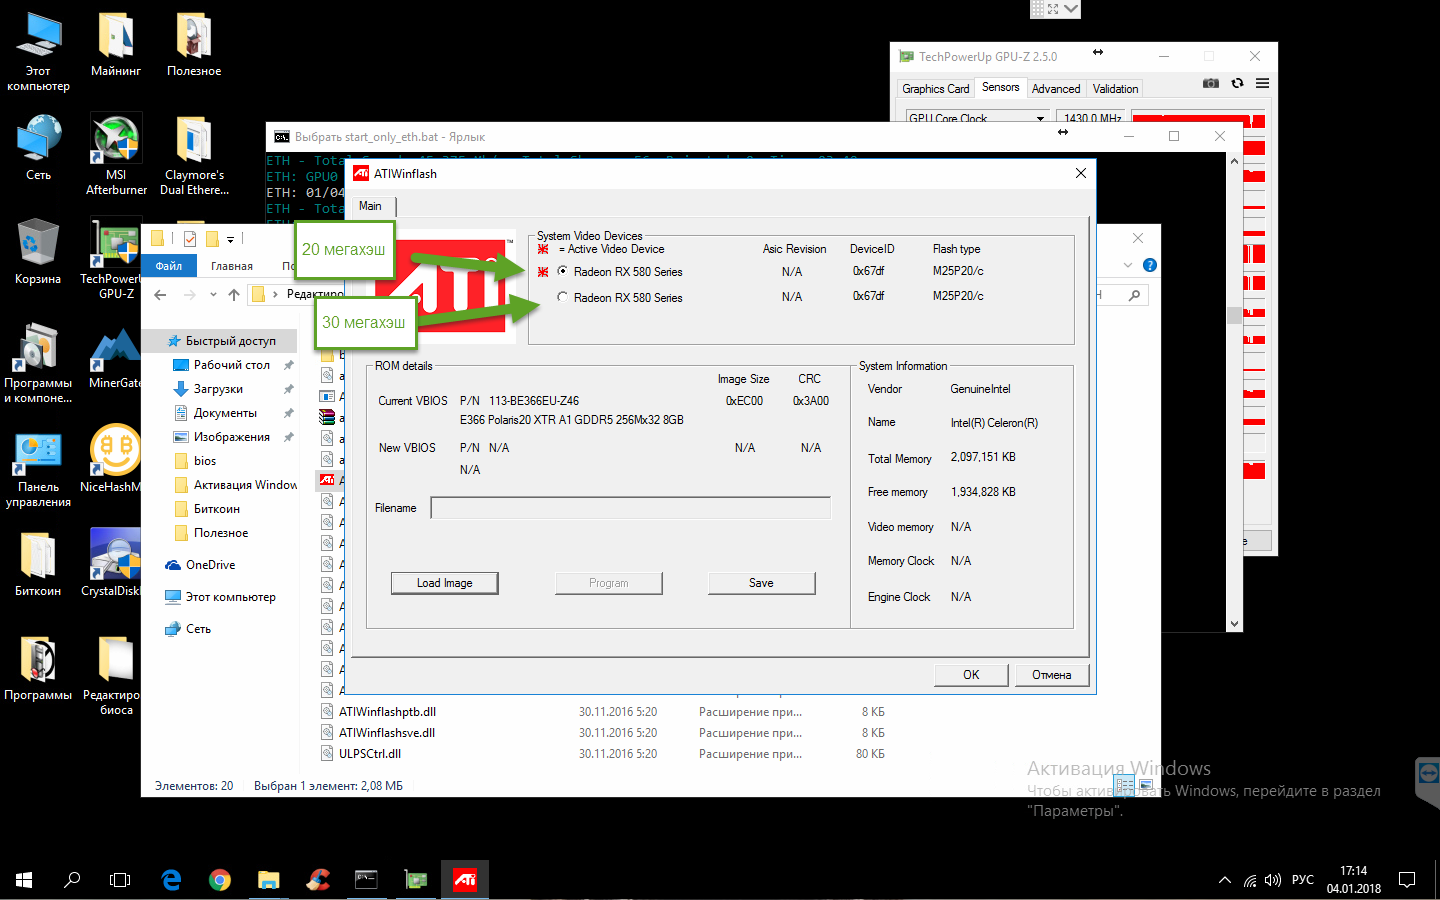Go back in File Explorer
Viewport: 1440px width, 900px height.
coord(161,294)
